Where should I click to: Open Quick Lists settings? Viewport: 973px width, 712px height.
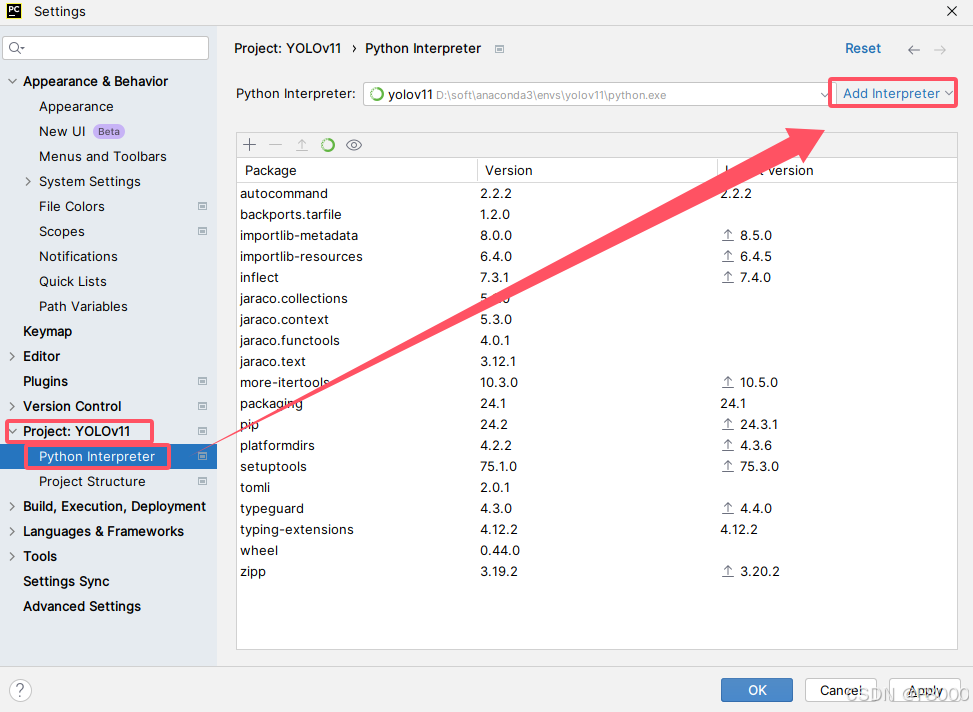[73, 281]
